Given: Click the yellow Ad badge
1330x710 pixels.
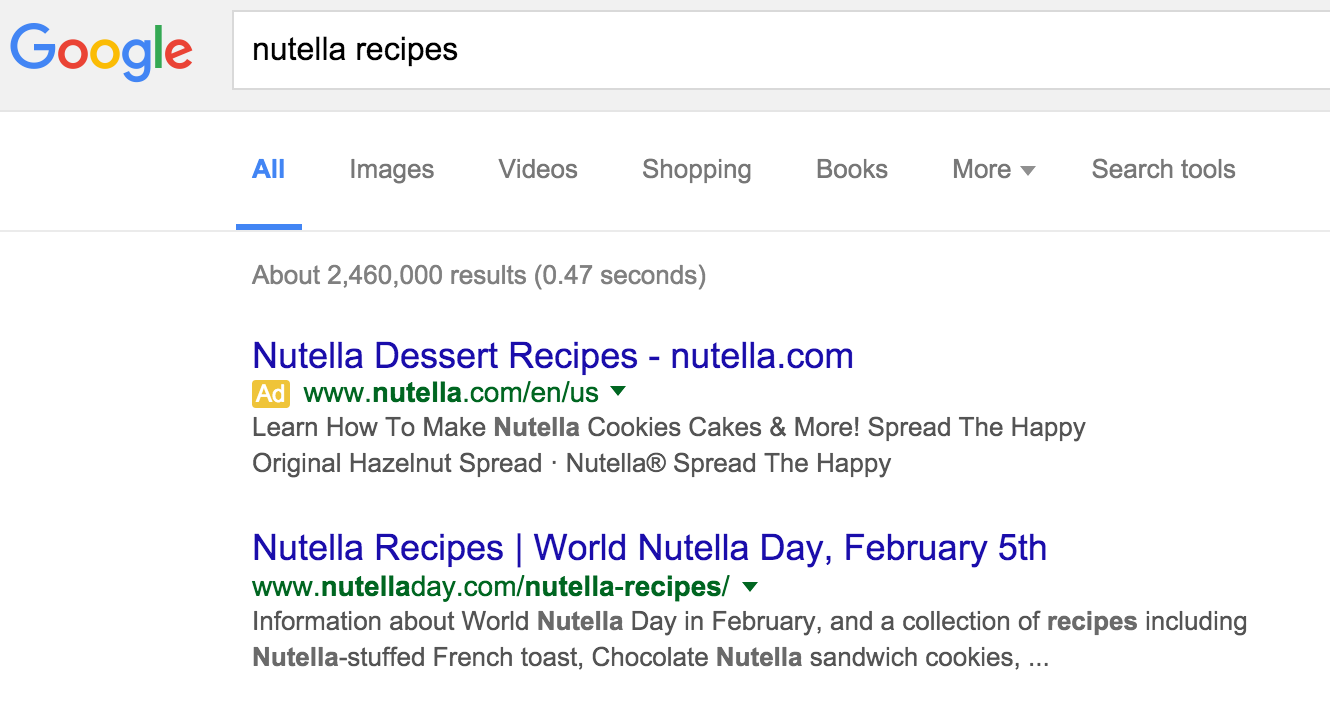Looking at the screenshot, I should [x=270, y=393].
